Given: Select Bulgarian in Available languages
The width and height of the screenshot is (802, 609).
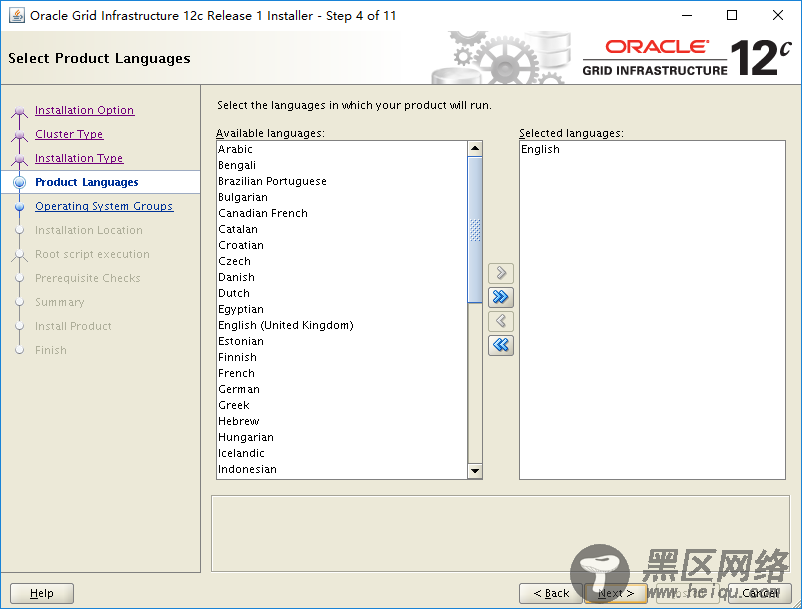Looking at the screenshot, I should tap(342, 197).
